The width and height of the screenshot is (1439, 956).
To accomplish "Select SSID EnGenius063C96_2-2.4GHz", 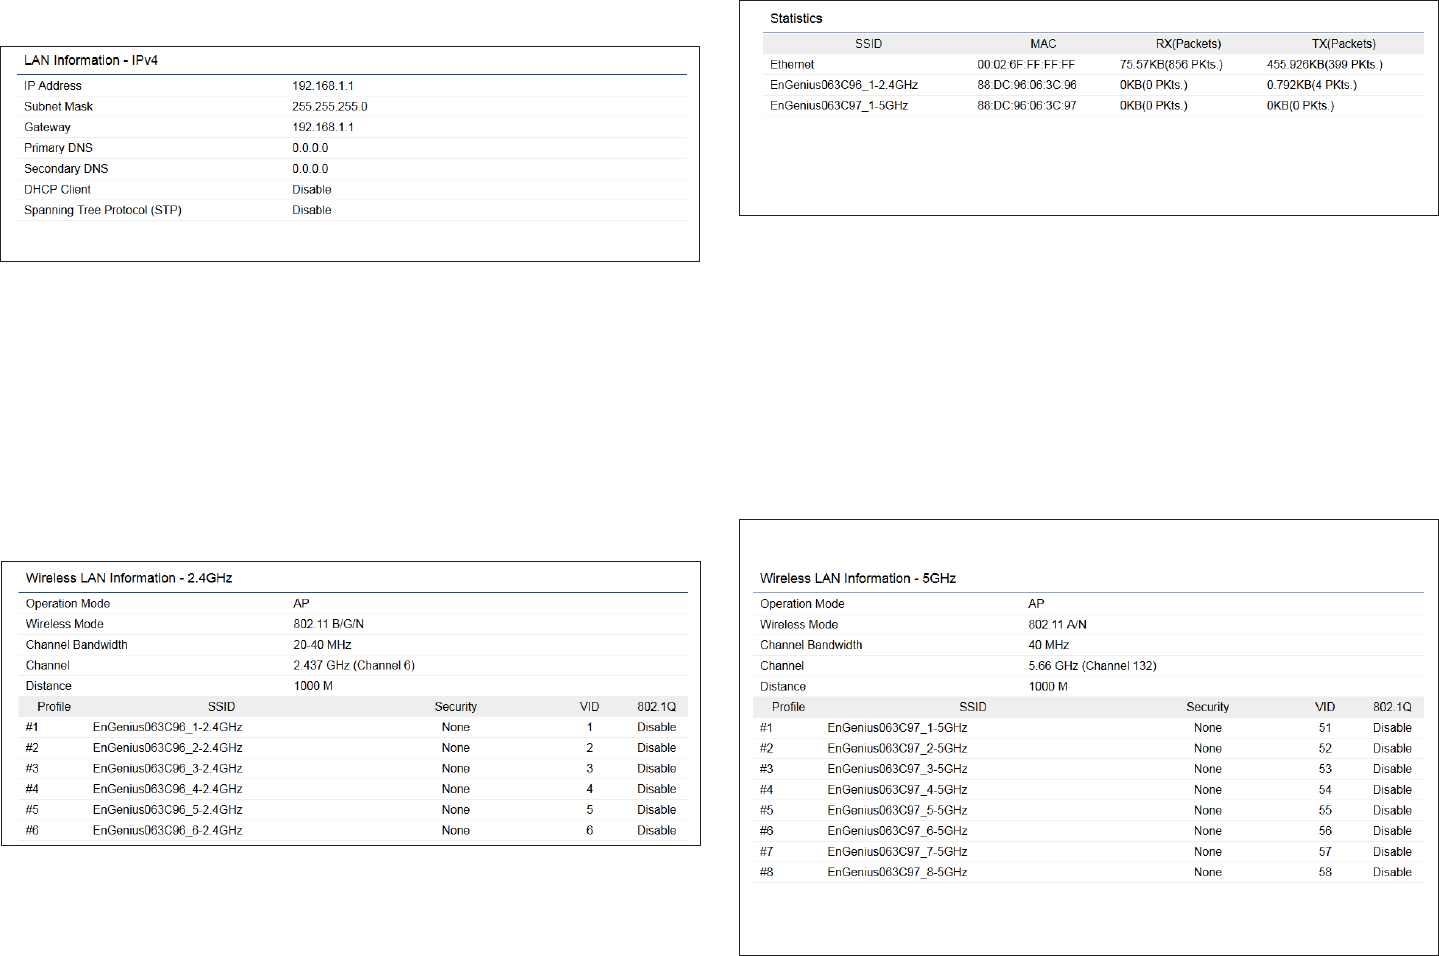I will pyautogui.click(x=168, y=748).
